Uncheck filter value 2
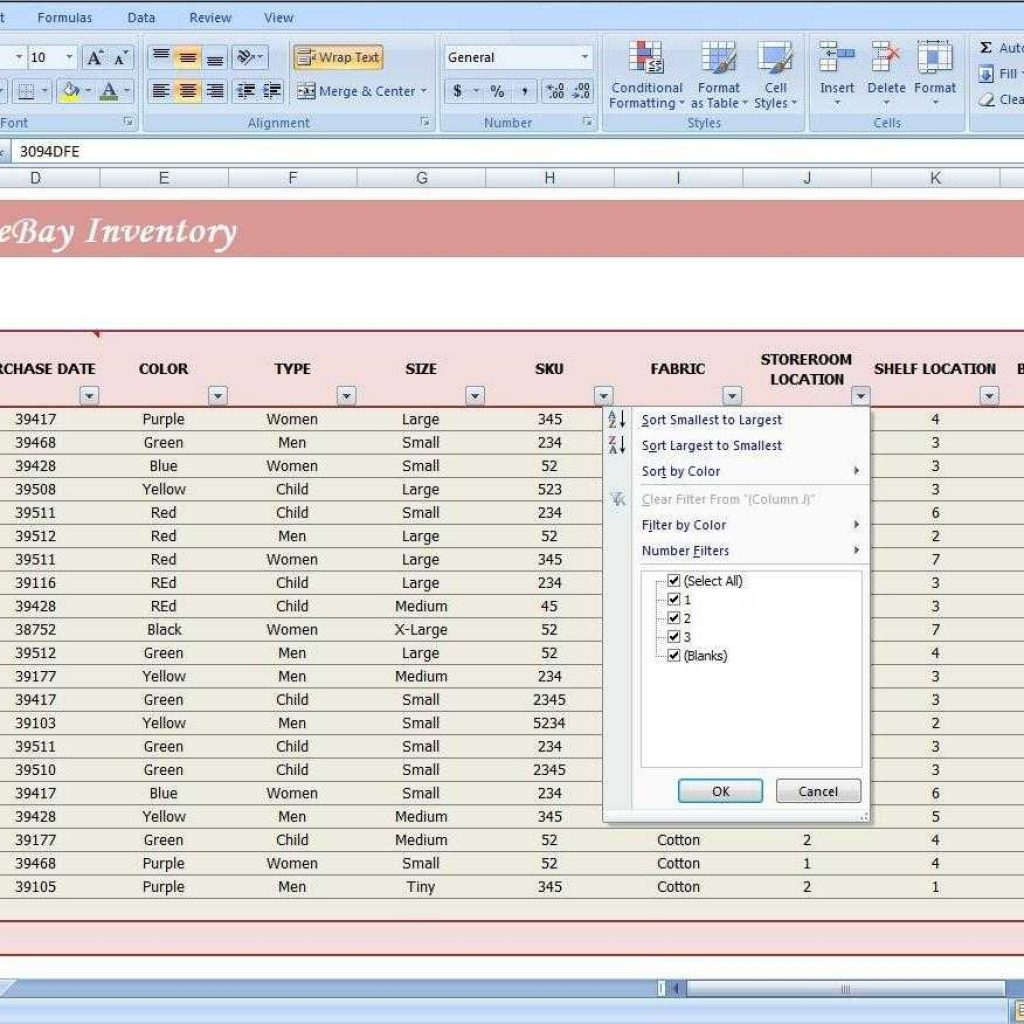The width and height of the screenshot is (1024, 1024). [675, 617]
